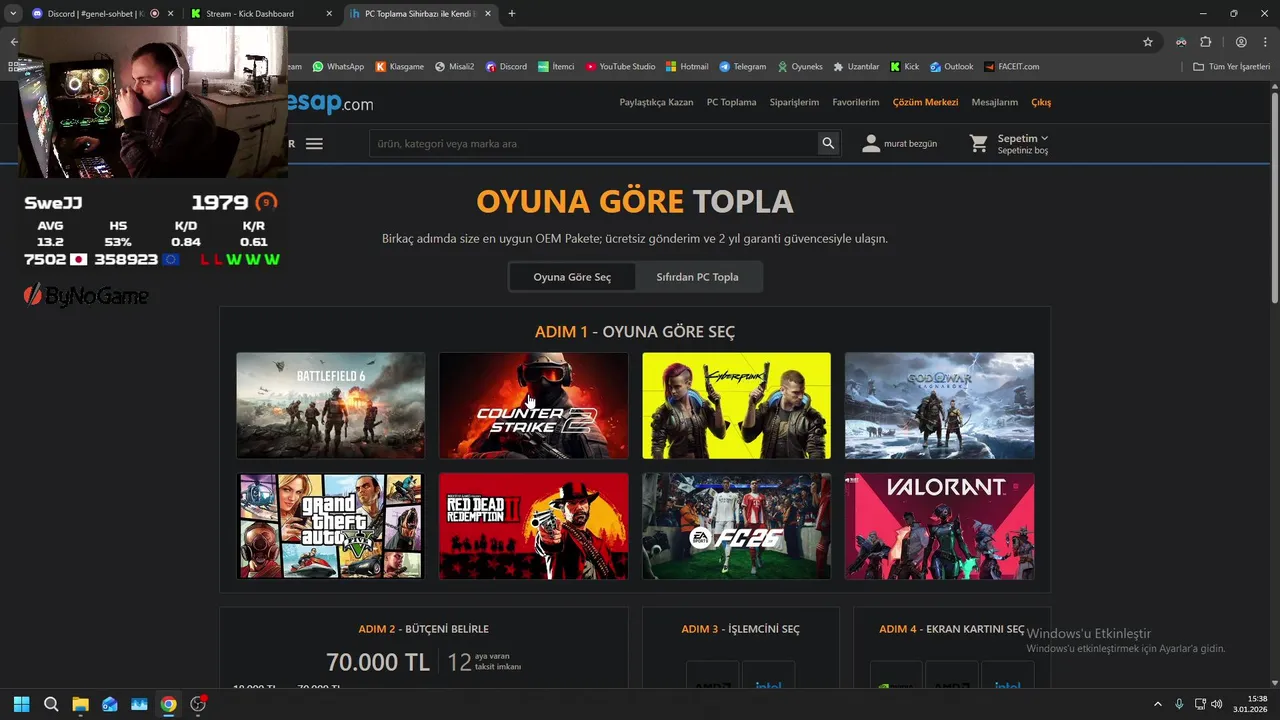Open a new browser tab
The width and height of the screenshot is (1280, 720).
point(512,14)
